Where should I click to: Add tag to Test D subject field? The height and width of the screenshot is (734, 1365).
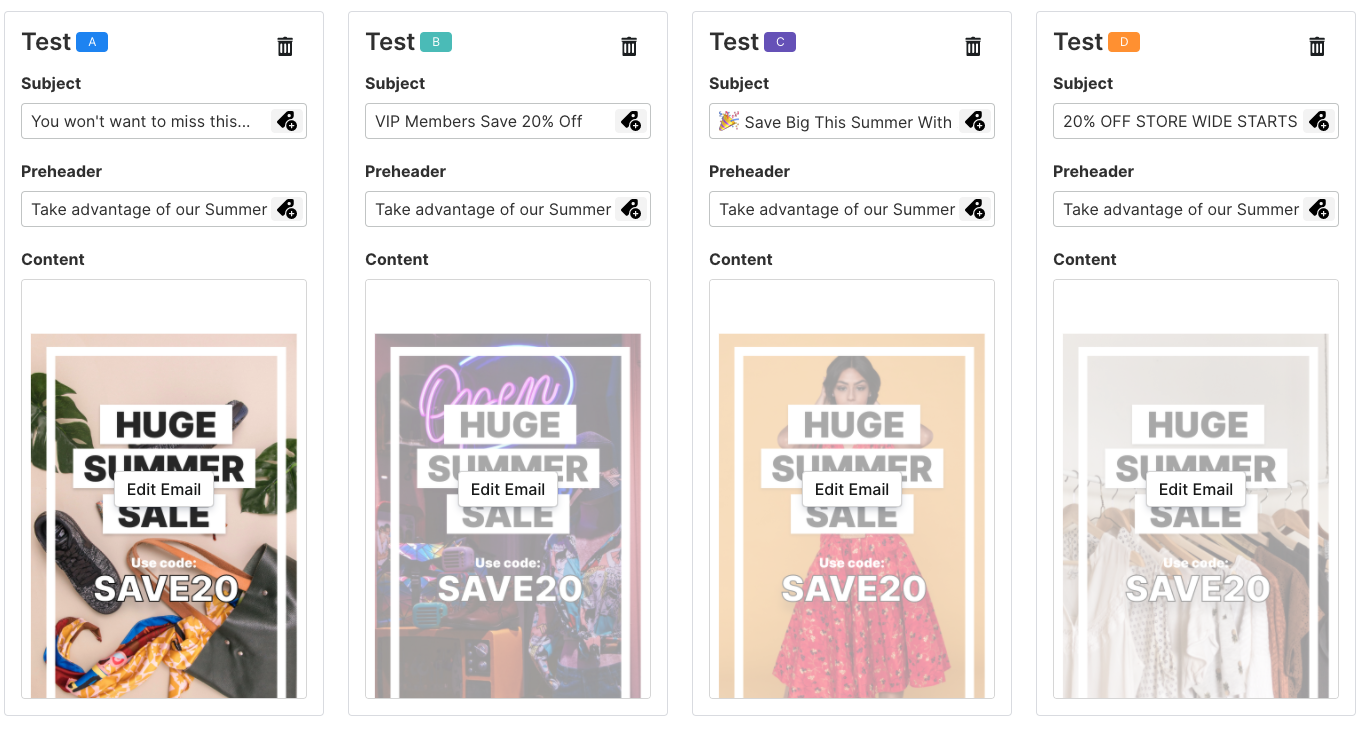pos(1319,121)
